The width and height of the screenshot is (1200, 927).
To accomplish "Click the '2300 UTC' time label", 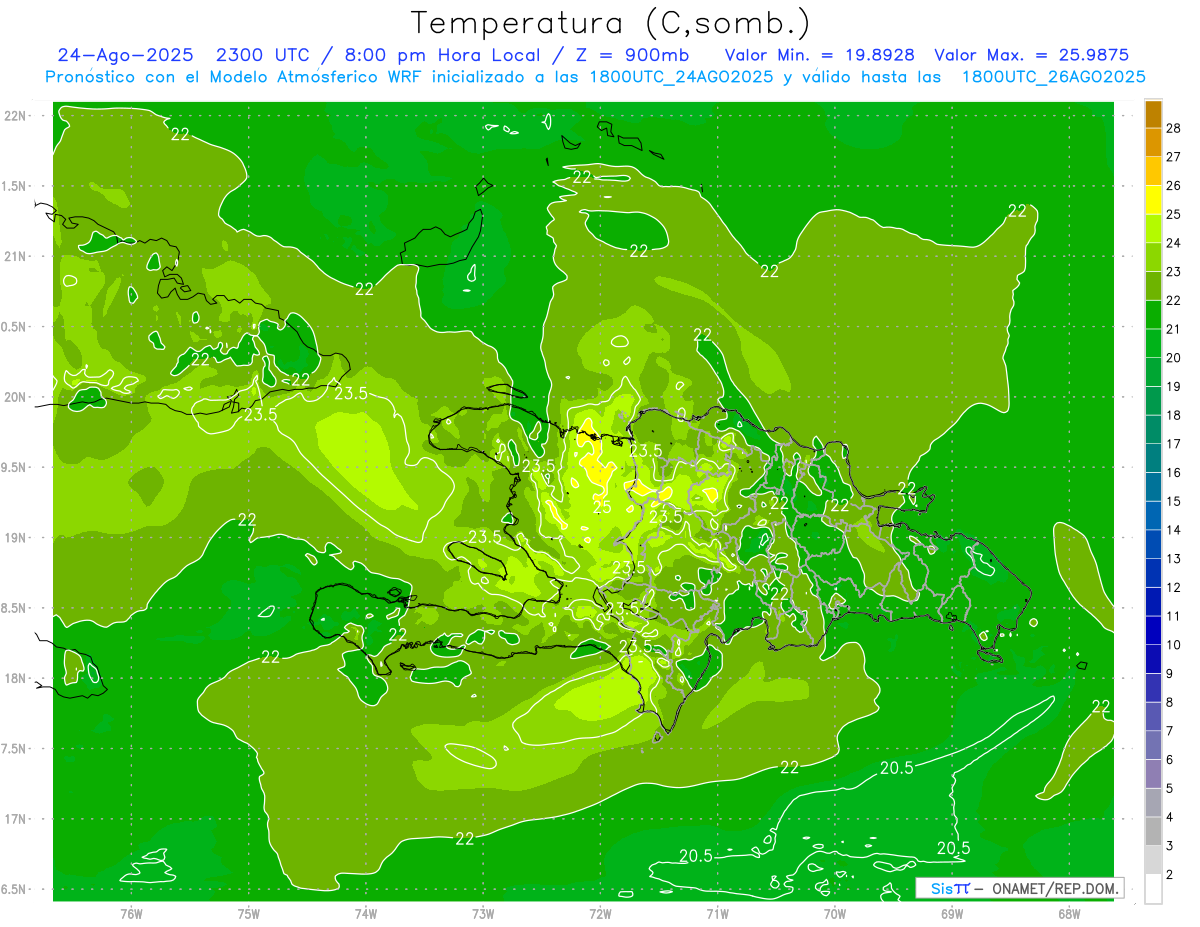I will (264, 56).
